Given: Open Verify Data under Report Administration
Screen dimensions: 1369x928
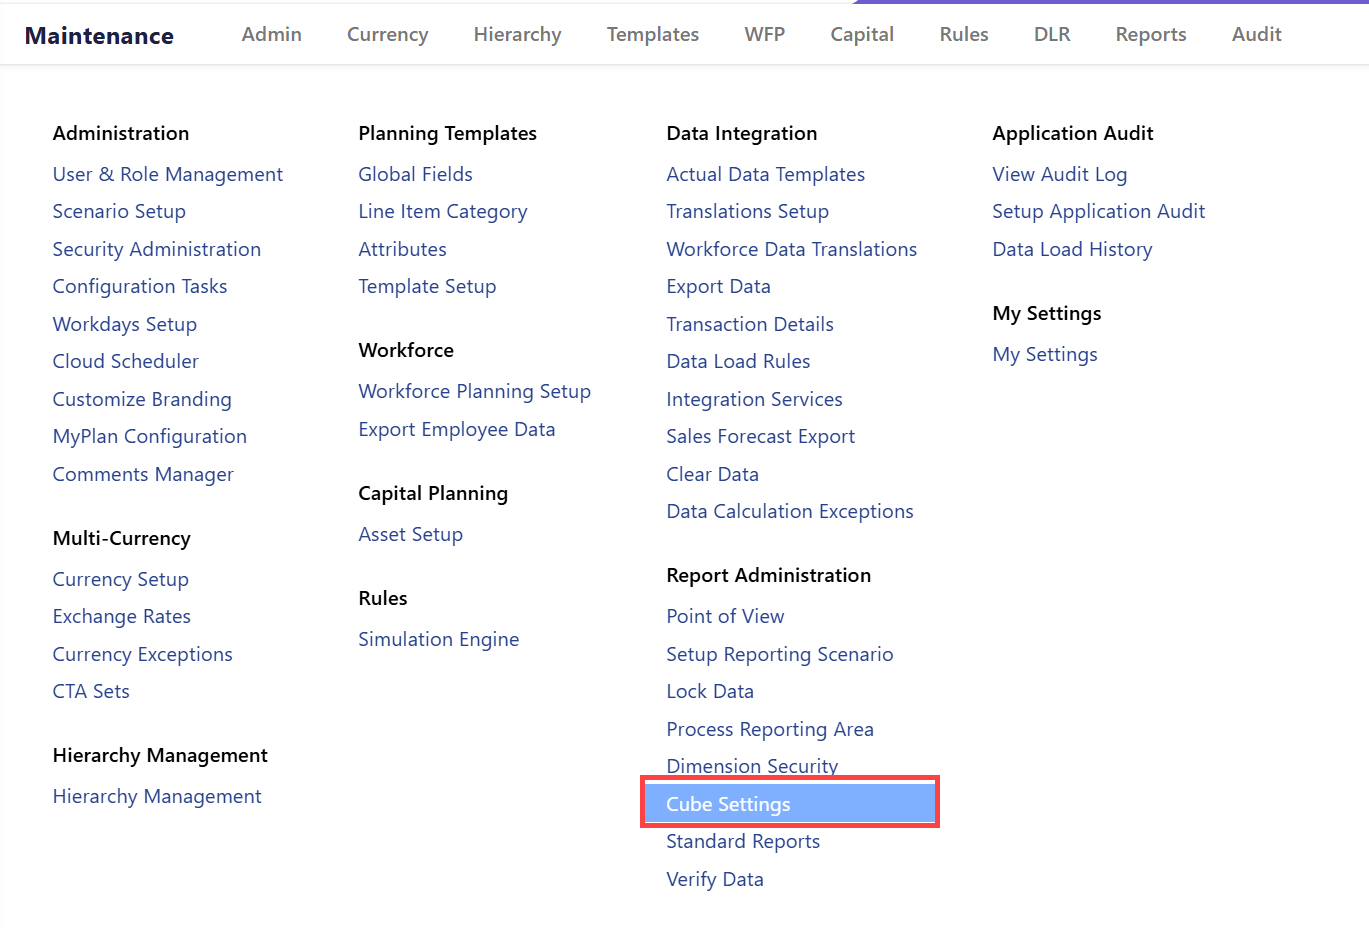Looking at the screenshot, I should coord(714,879).
